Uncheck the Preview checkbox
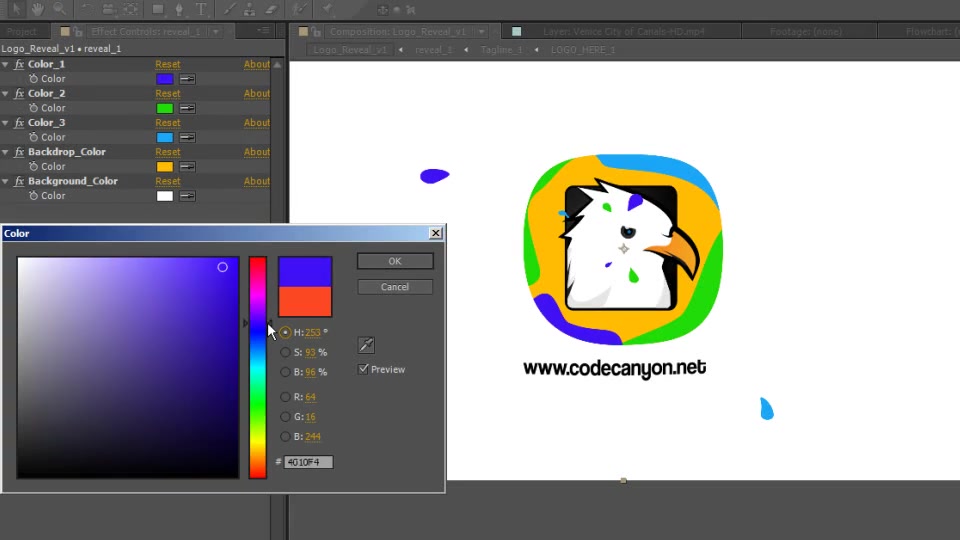The height and width of the screenshot is (540, 960). [364, 369]
